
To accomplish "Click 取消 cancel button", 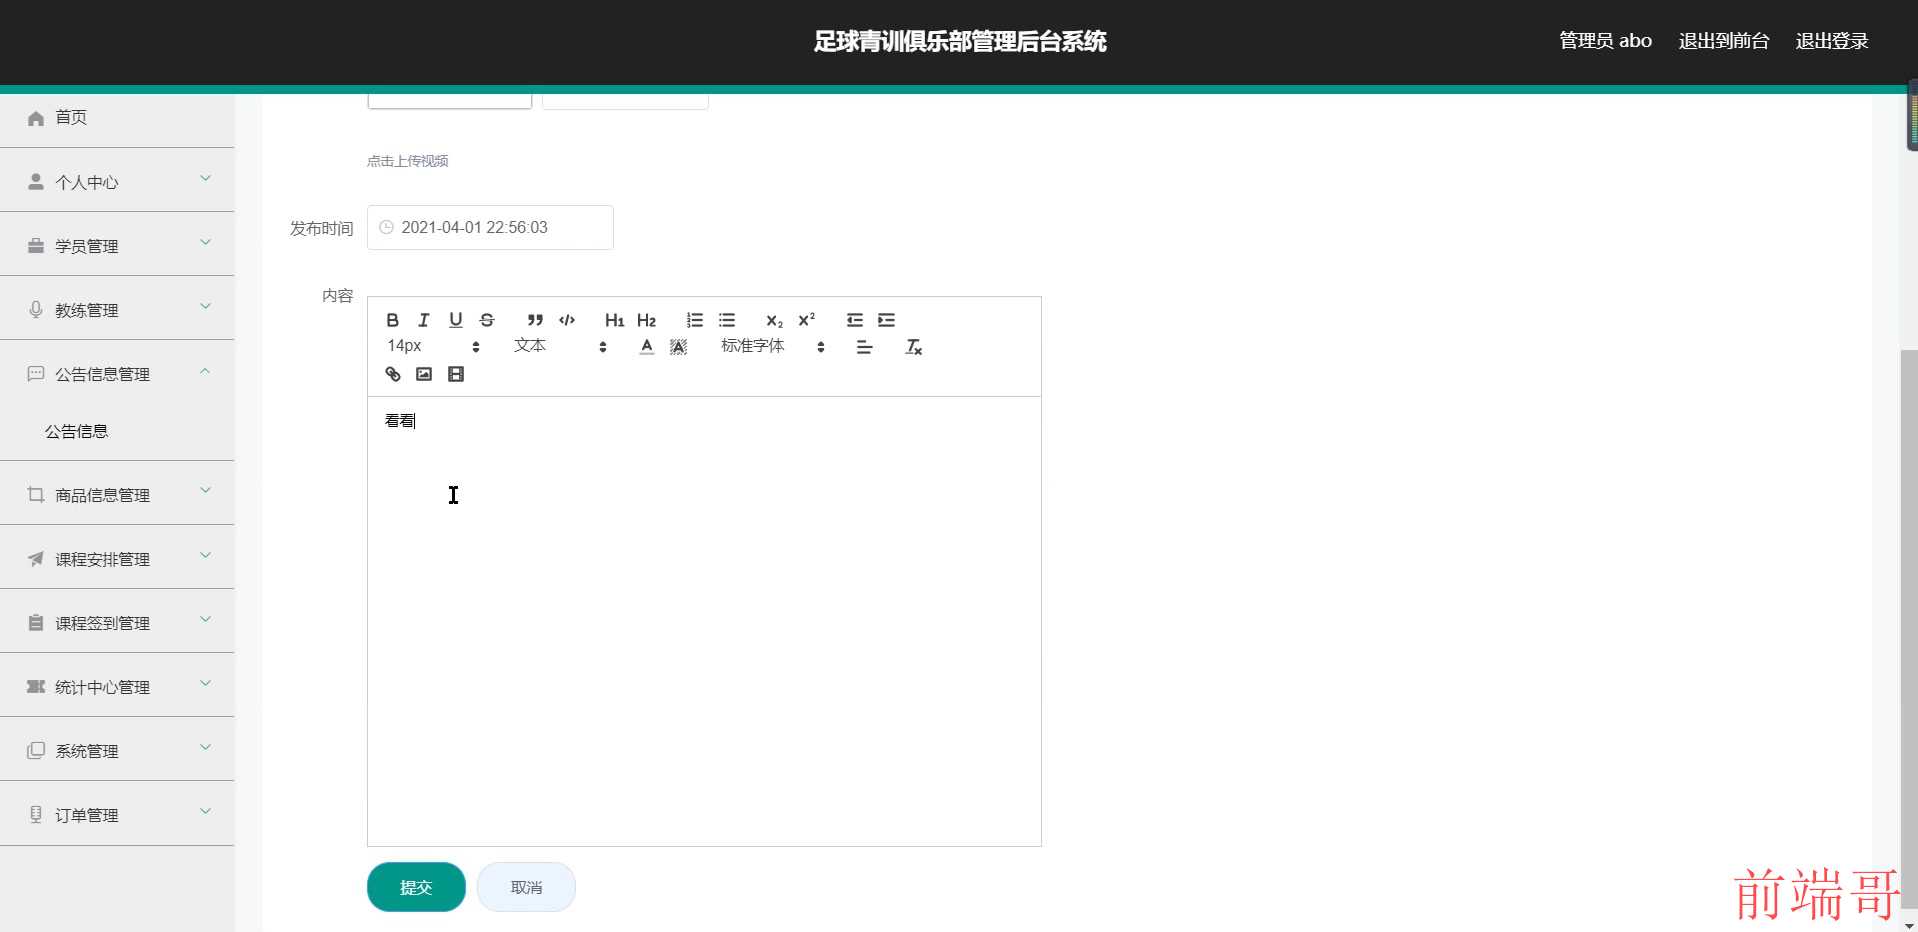I will click(x=526, y=887).
